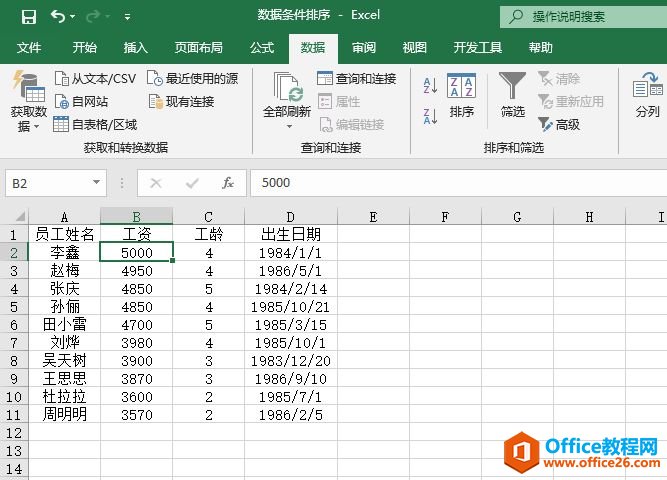Viewport: 667px width, 480px height.
Task: Open the undo history dropdown arrow
Action: click(x=73, y=17)
